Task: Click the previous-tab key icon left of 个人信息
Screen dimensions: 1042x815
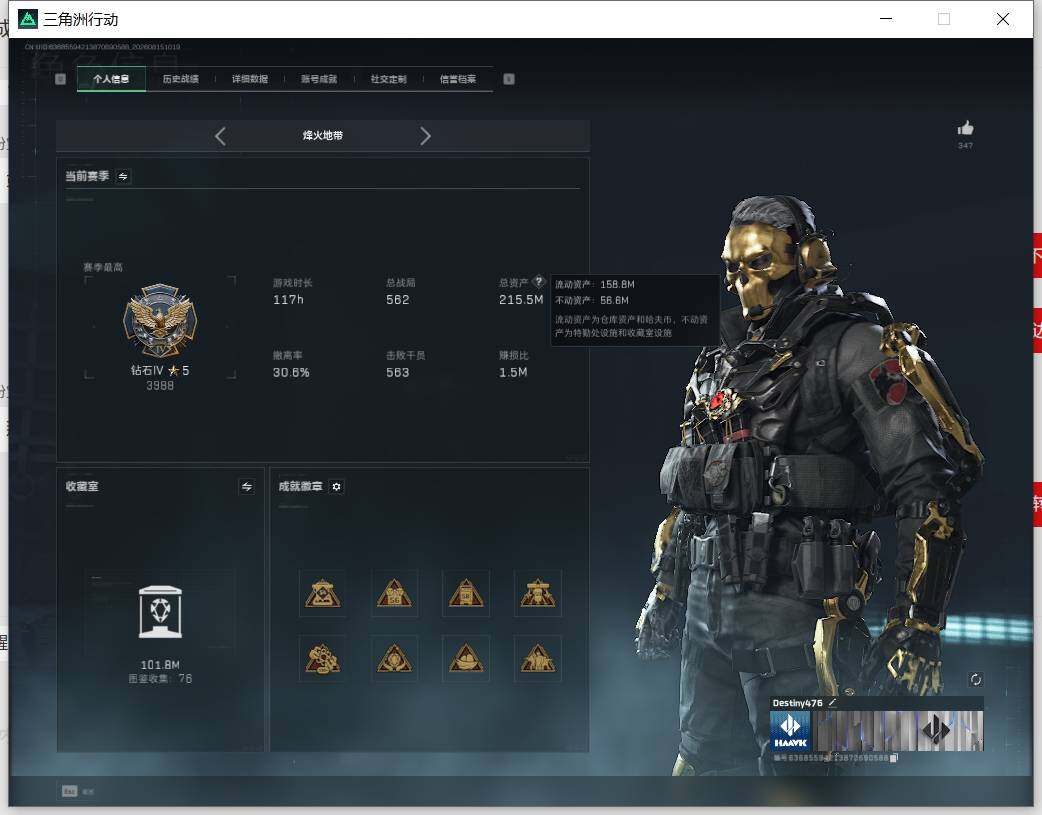Action: 60,79
